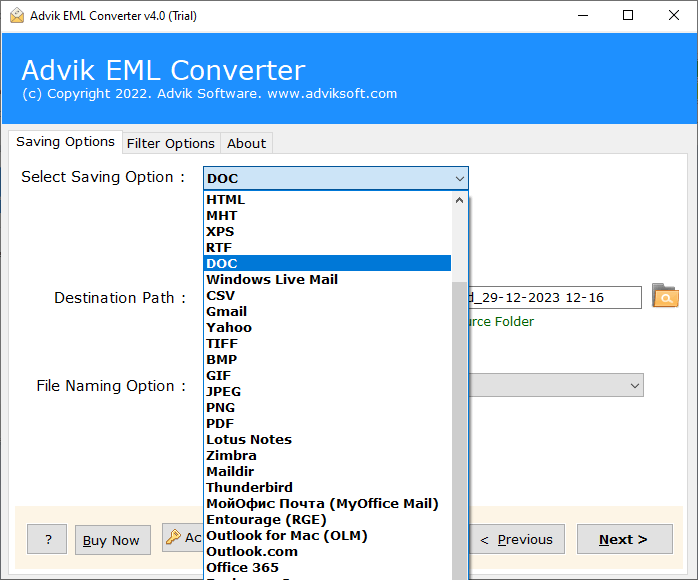
Task: Select Maildir from the list
Action: (x=327, y=471)
